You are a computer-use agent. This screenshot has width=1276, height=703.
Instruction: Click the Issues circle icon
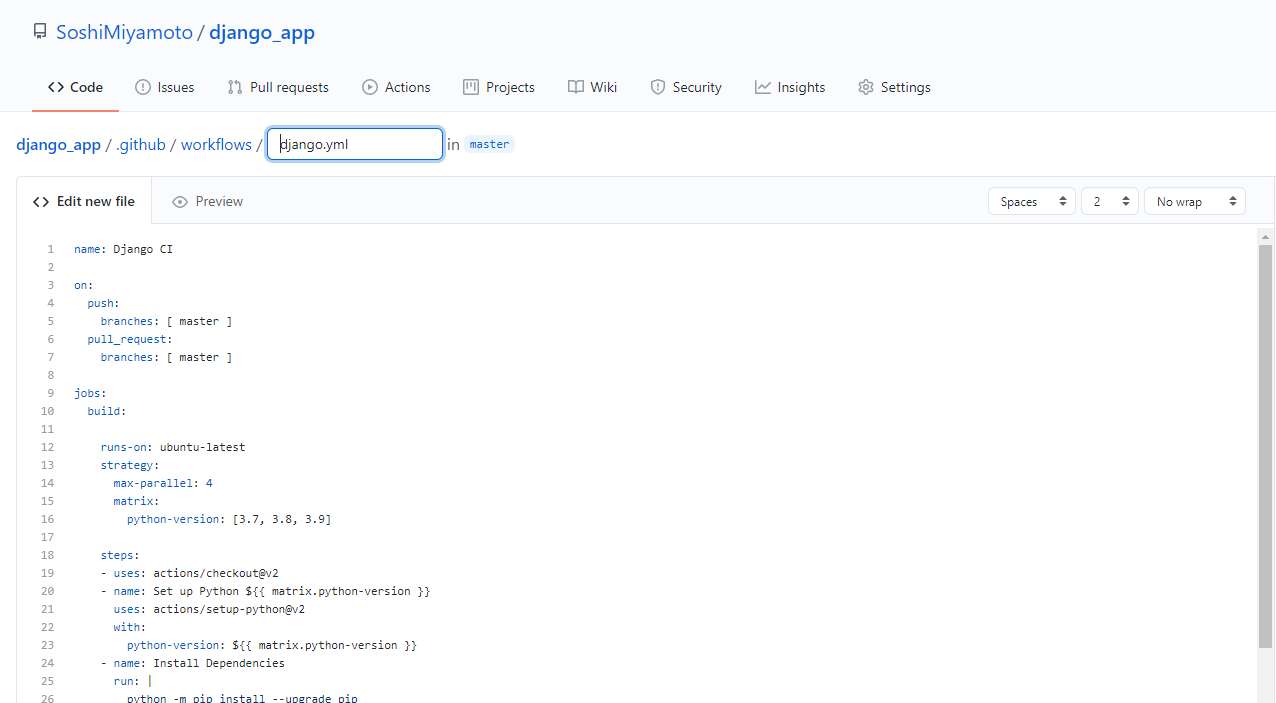click(143, 87)
